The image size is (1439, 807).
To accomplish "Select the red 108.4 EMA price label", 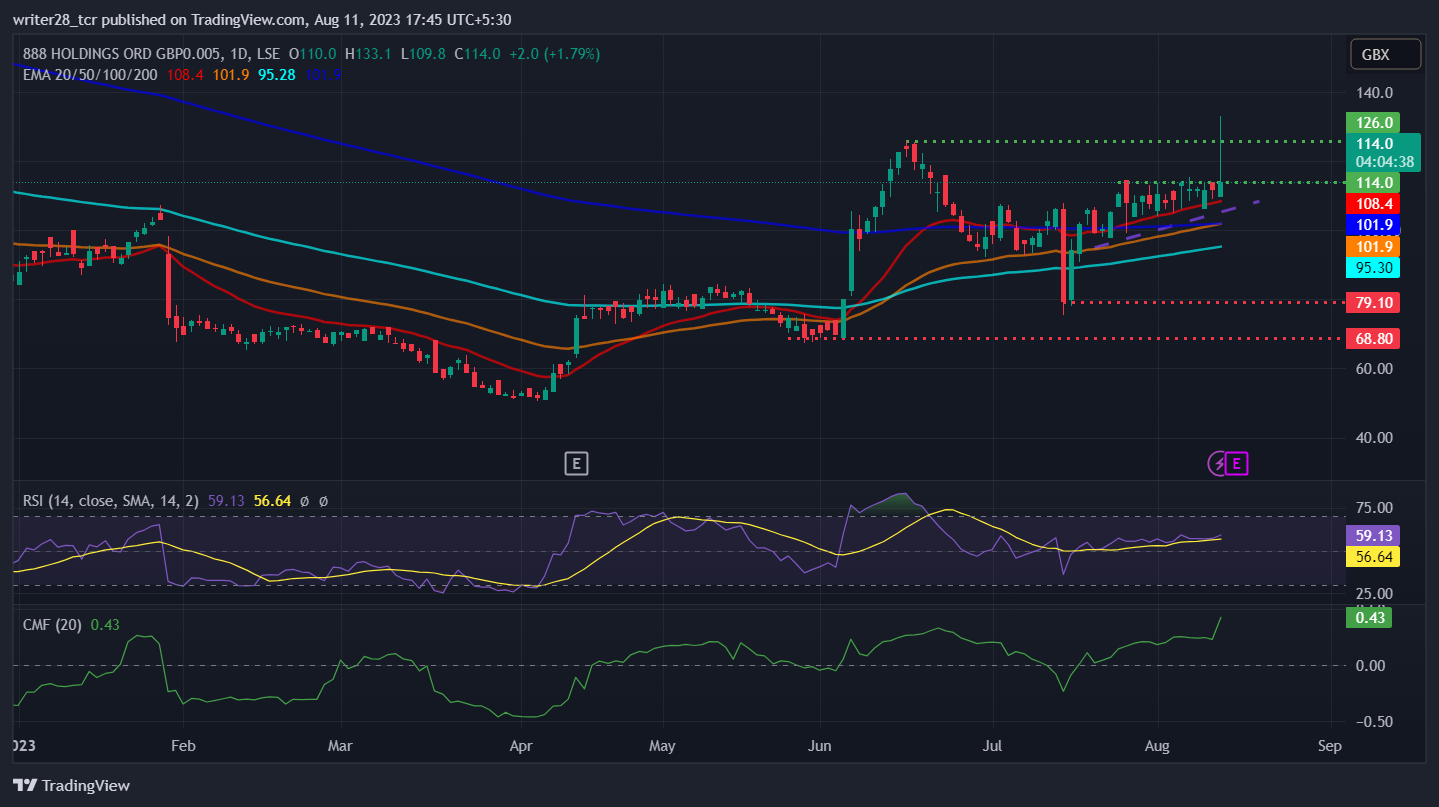I will tap(1373, 203).
